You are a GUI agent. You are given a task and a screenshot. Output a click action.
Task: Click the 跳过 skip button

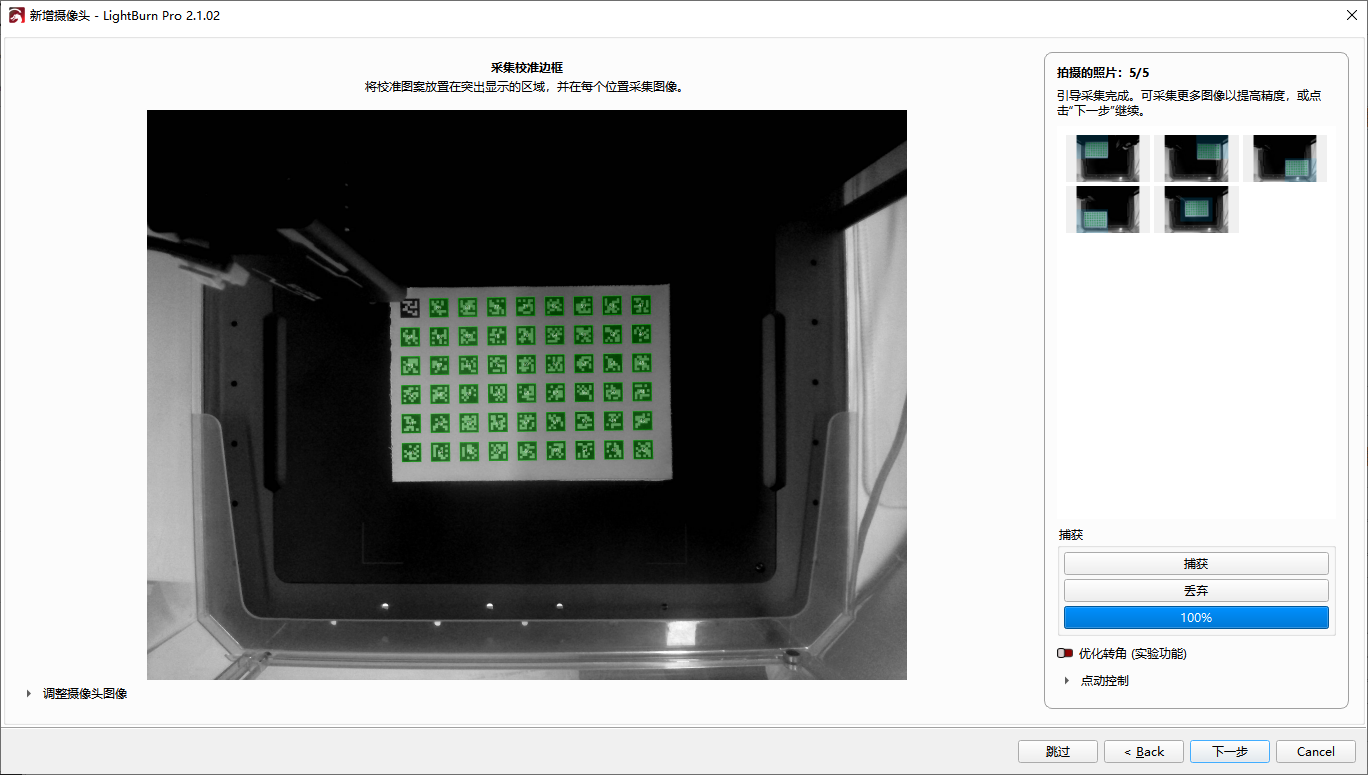1058,752
